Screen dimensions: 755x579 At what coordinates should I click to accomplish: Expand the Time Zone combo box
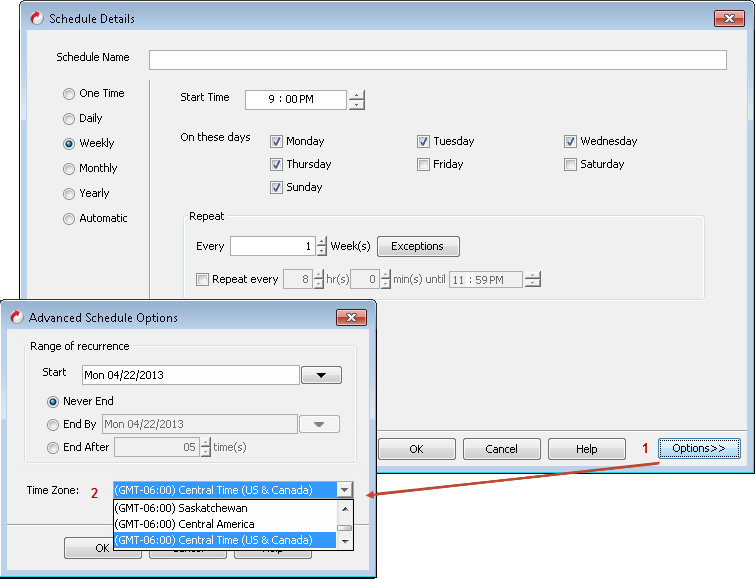coord(344,490)
